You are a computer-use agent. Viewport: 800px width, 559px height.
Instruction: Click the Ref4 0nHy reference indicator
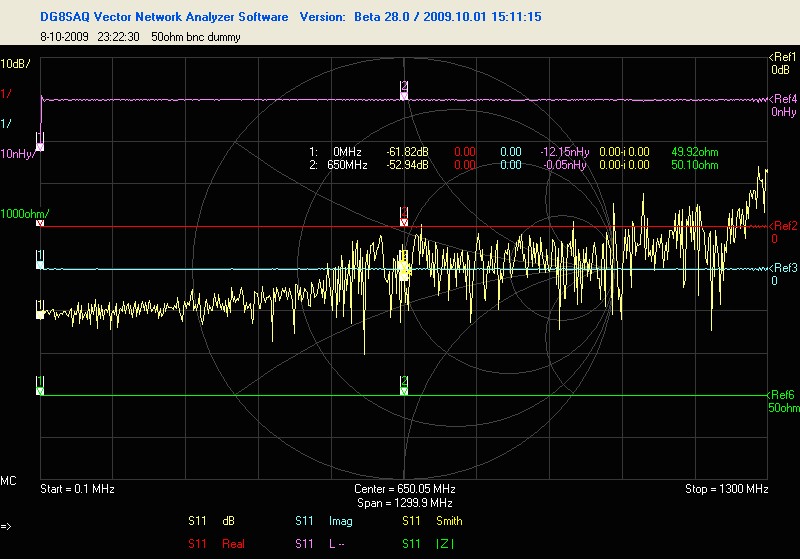(x=783, y=105)
